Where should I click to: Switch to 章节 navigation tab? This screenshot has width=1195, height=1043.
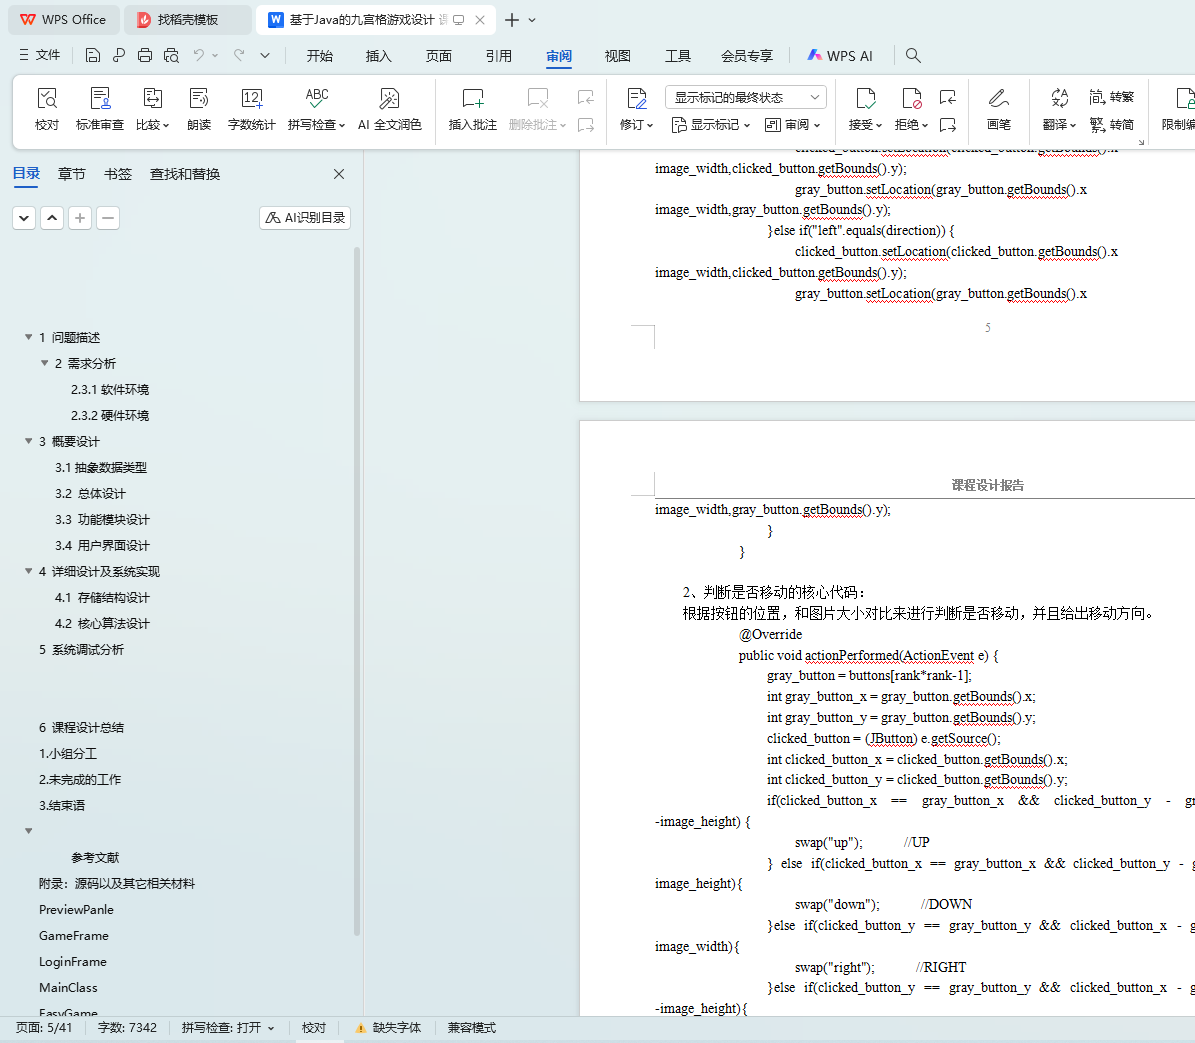coord(72,174)
